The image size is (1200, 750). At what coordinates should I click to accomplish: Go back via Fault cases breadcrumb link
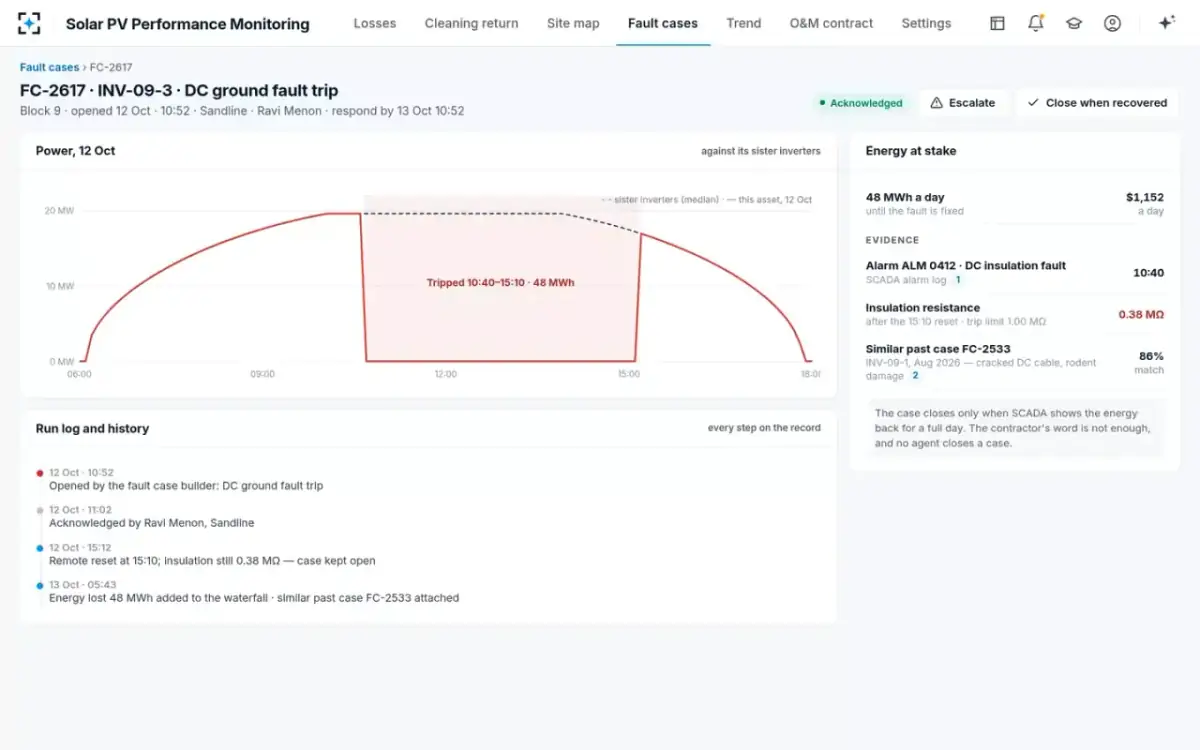tap(49, 68)
